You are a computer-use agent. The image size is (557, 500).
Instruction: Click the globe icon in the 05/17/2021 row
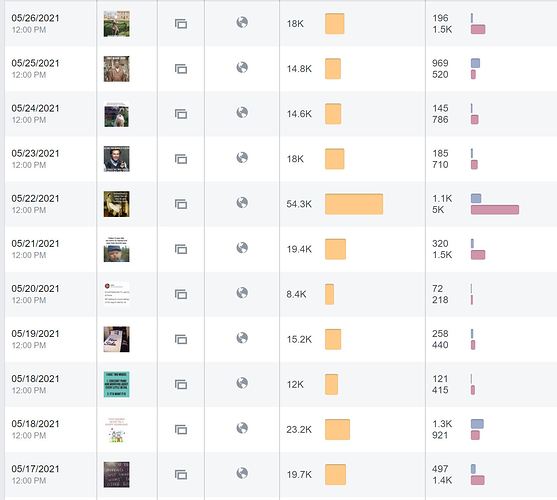[x=242, y=473]
